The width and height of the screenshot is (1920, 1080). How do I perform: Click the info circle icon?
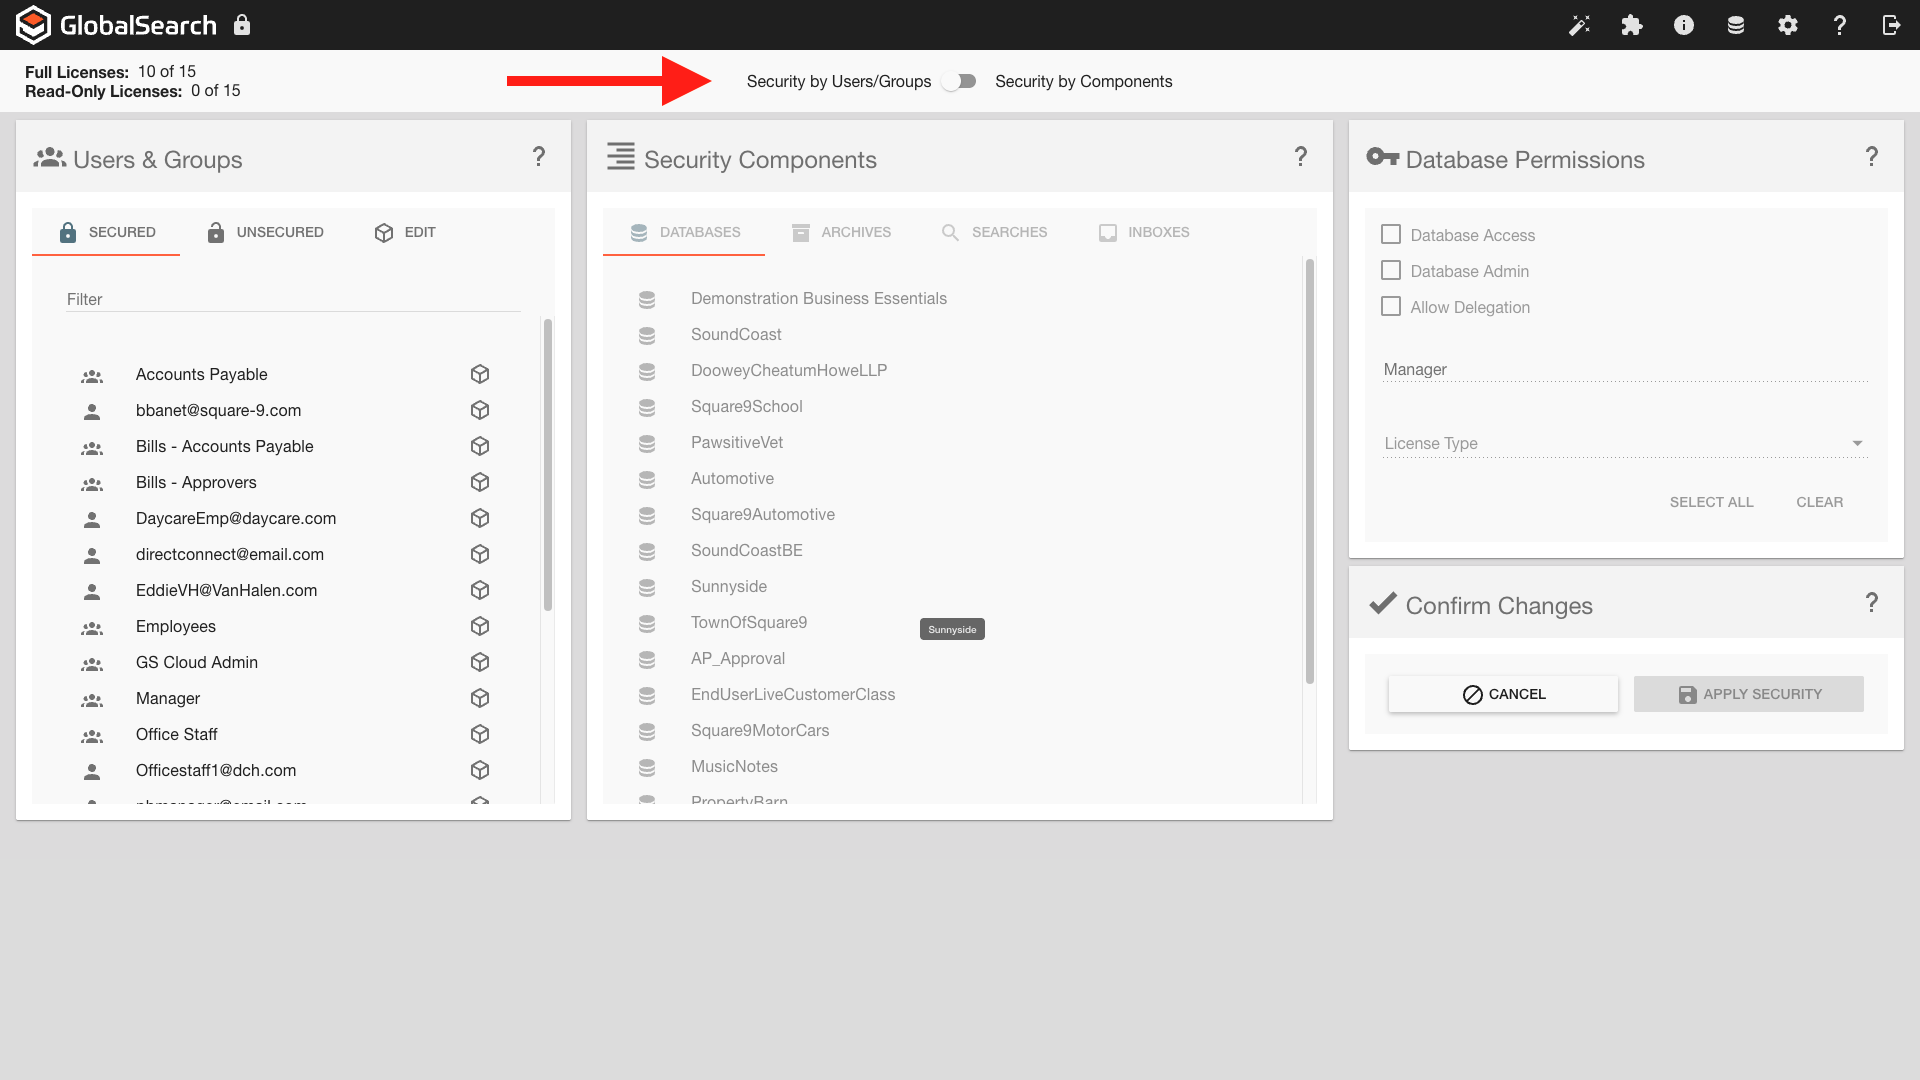pyautogui.click(x=1684, y=25)
